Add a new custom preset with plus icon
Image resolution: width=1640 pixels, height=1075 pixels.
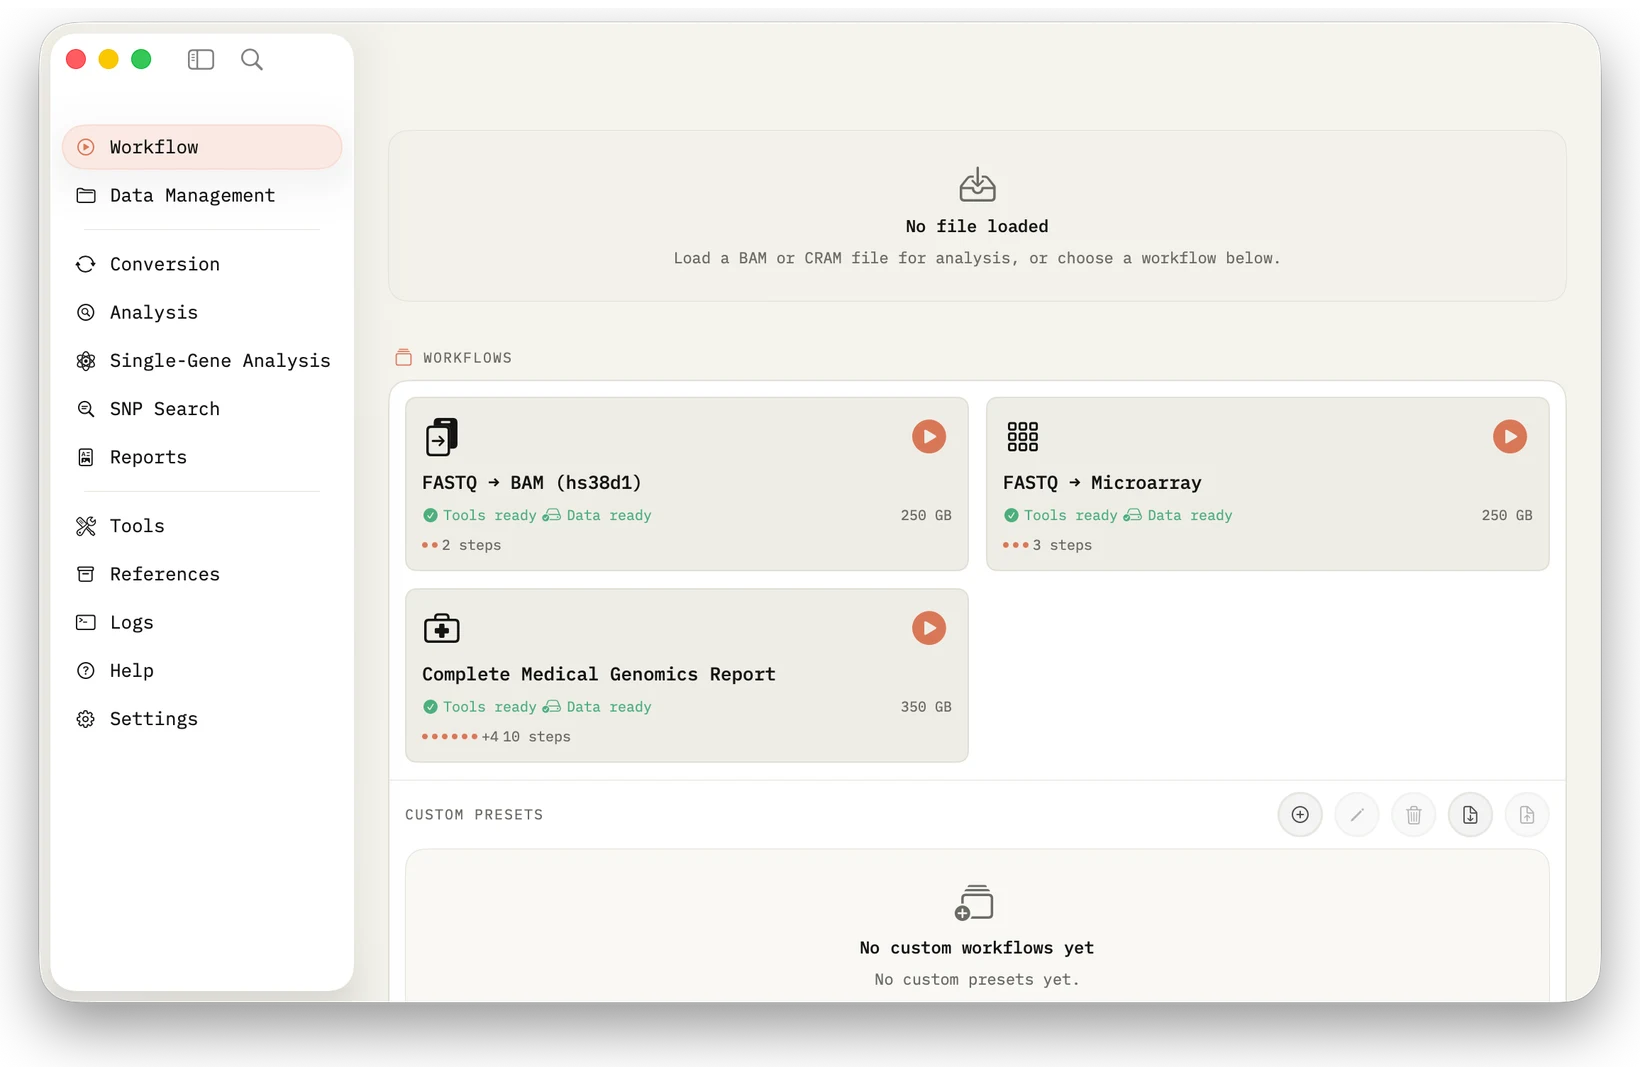(1300, 815)
